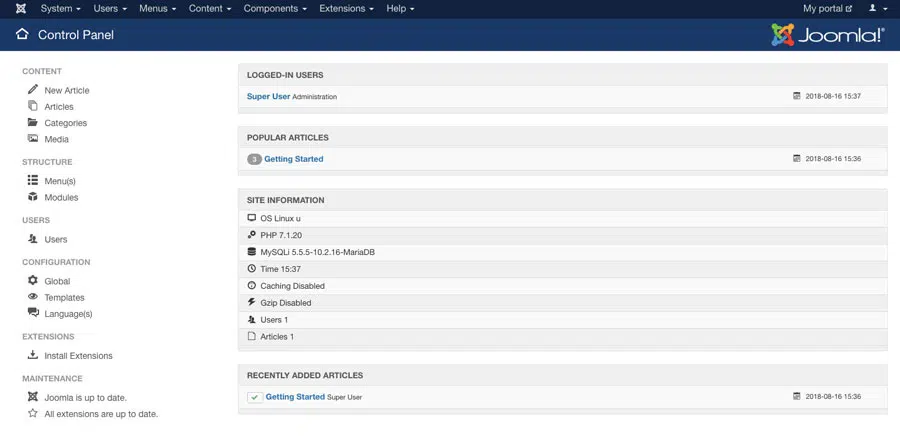
Task: Open the Media manager link
Action: pos(57,139)
